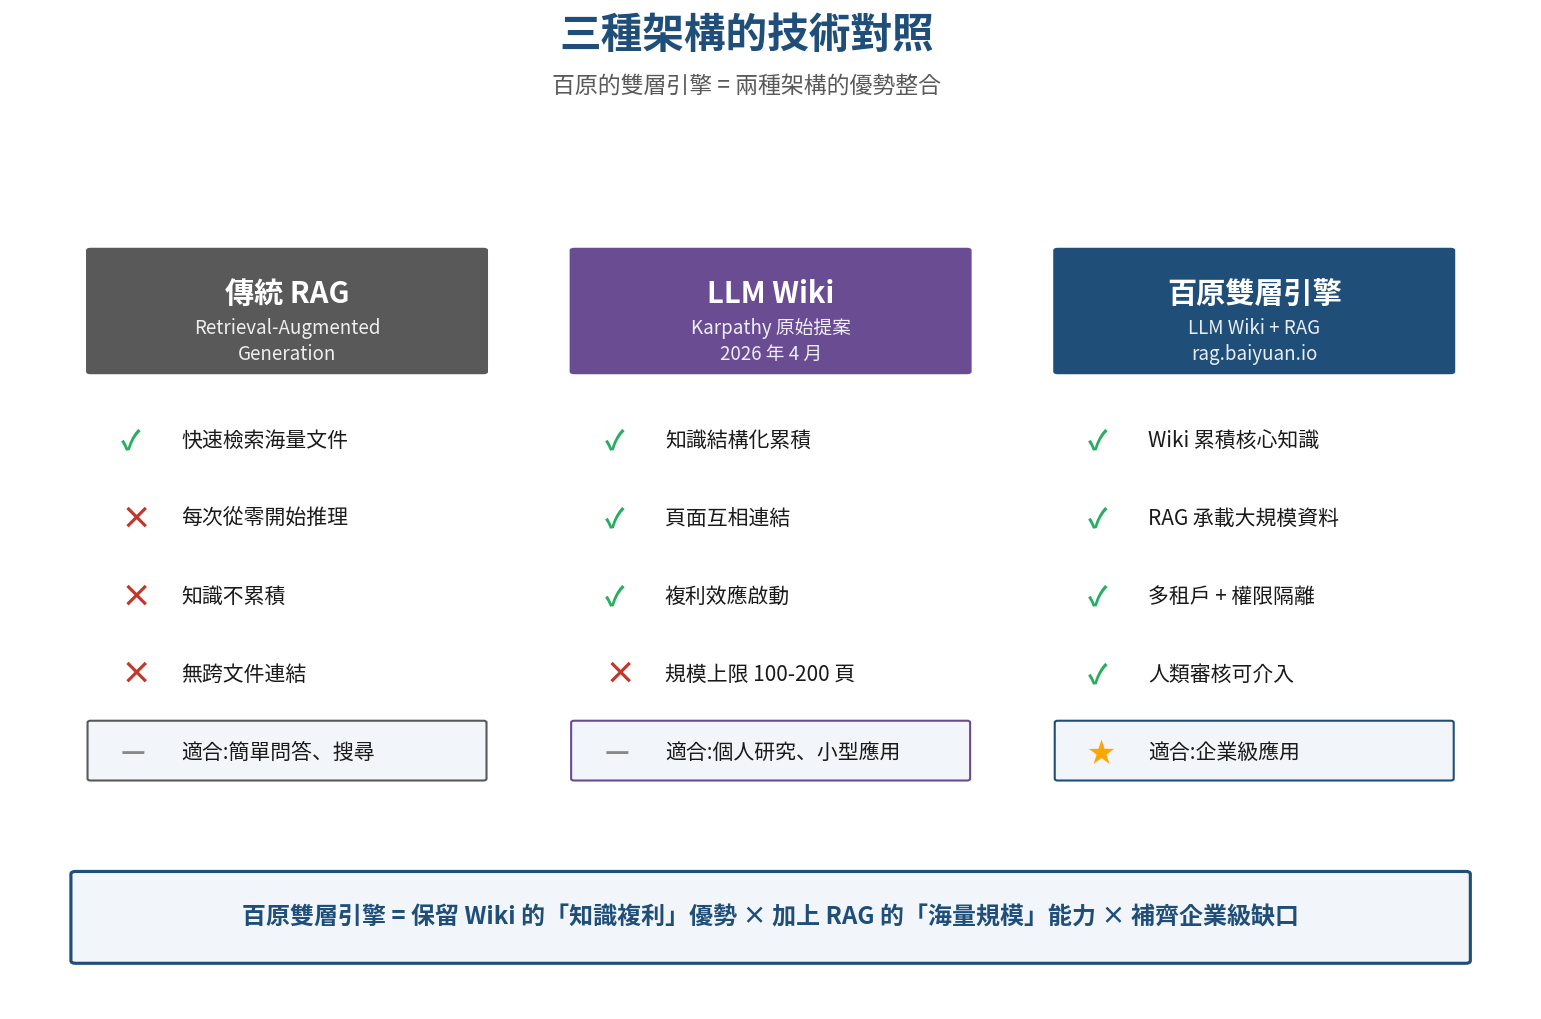This screenshot has height=1019, width=1541.
Task: Click the text 適合:企業級應用
Action: (1224, 752)
